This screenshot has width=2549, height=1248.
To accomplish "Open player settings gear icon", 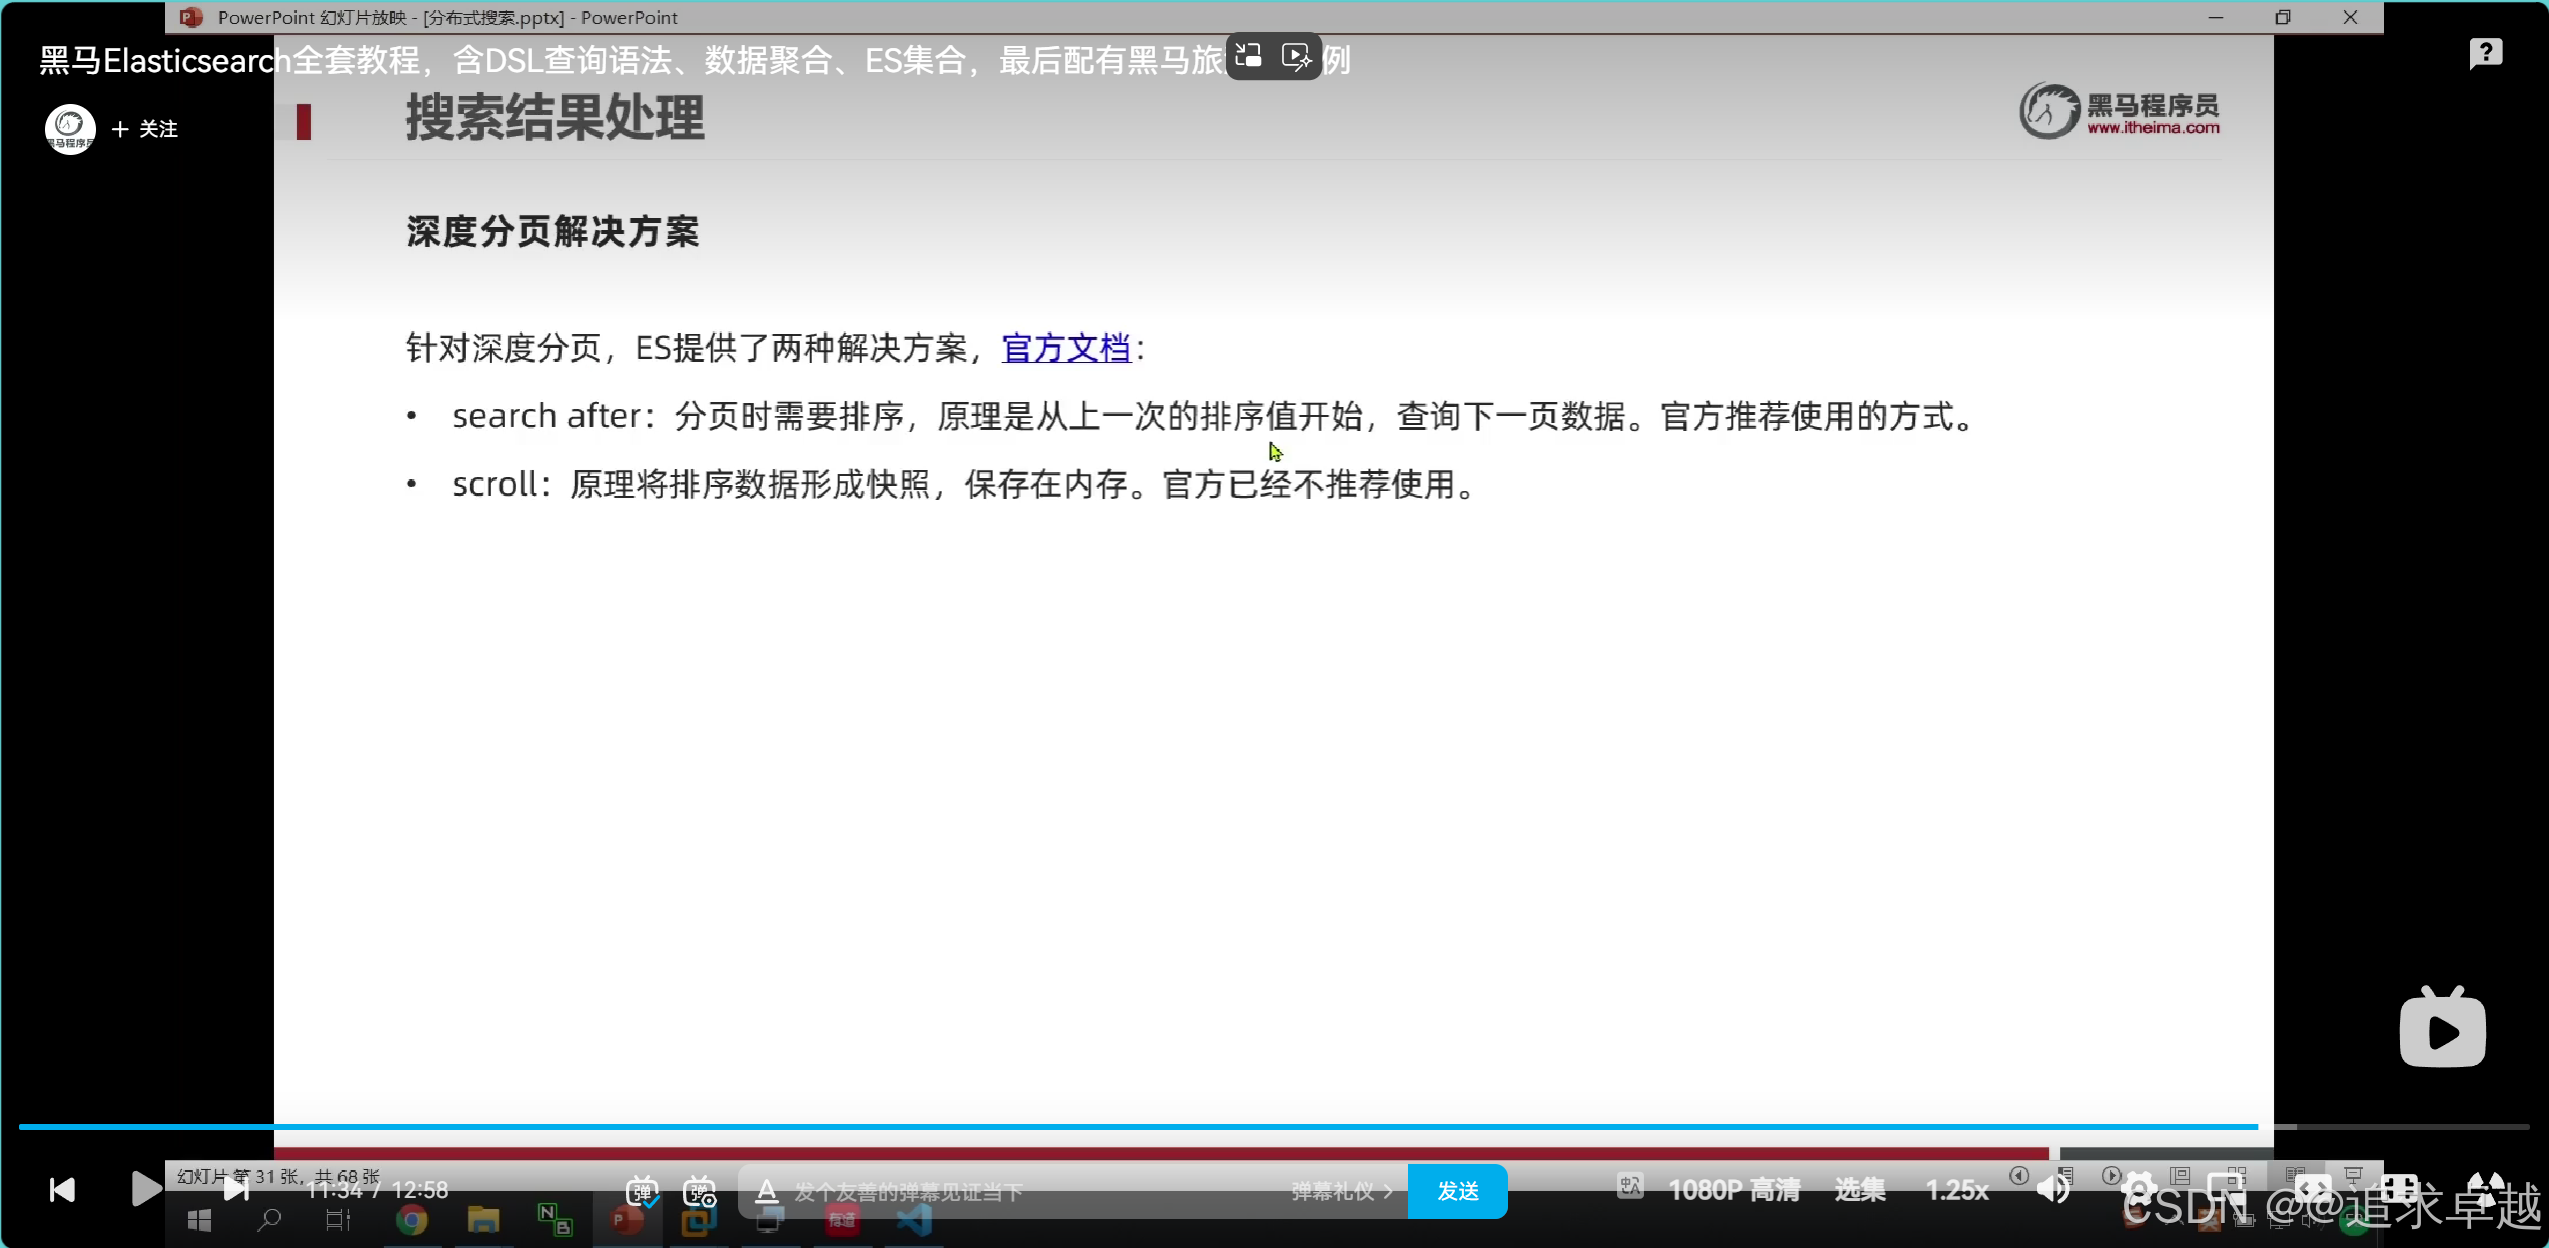I will coord(2139,1190).
